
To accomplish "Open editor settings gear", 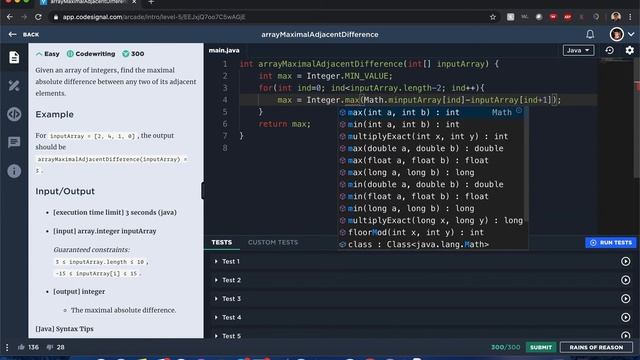I will click(x=630, y=50).
